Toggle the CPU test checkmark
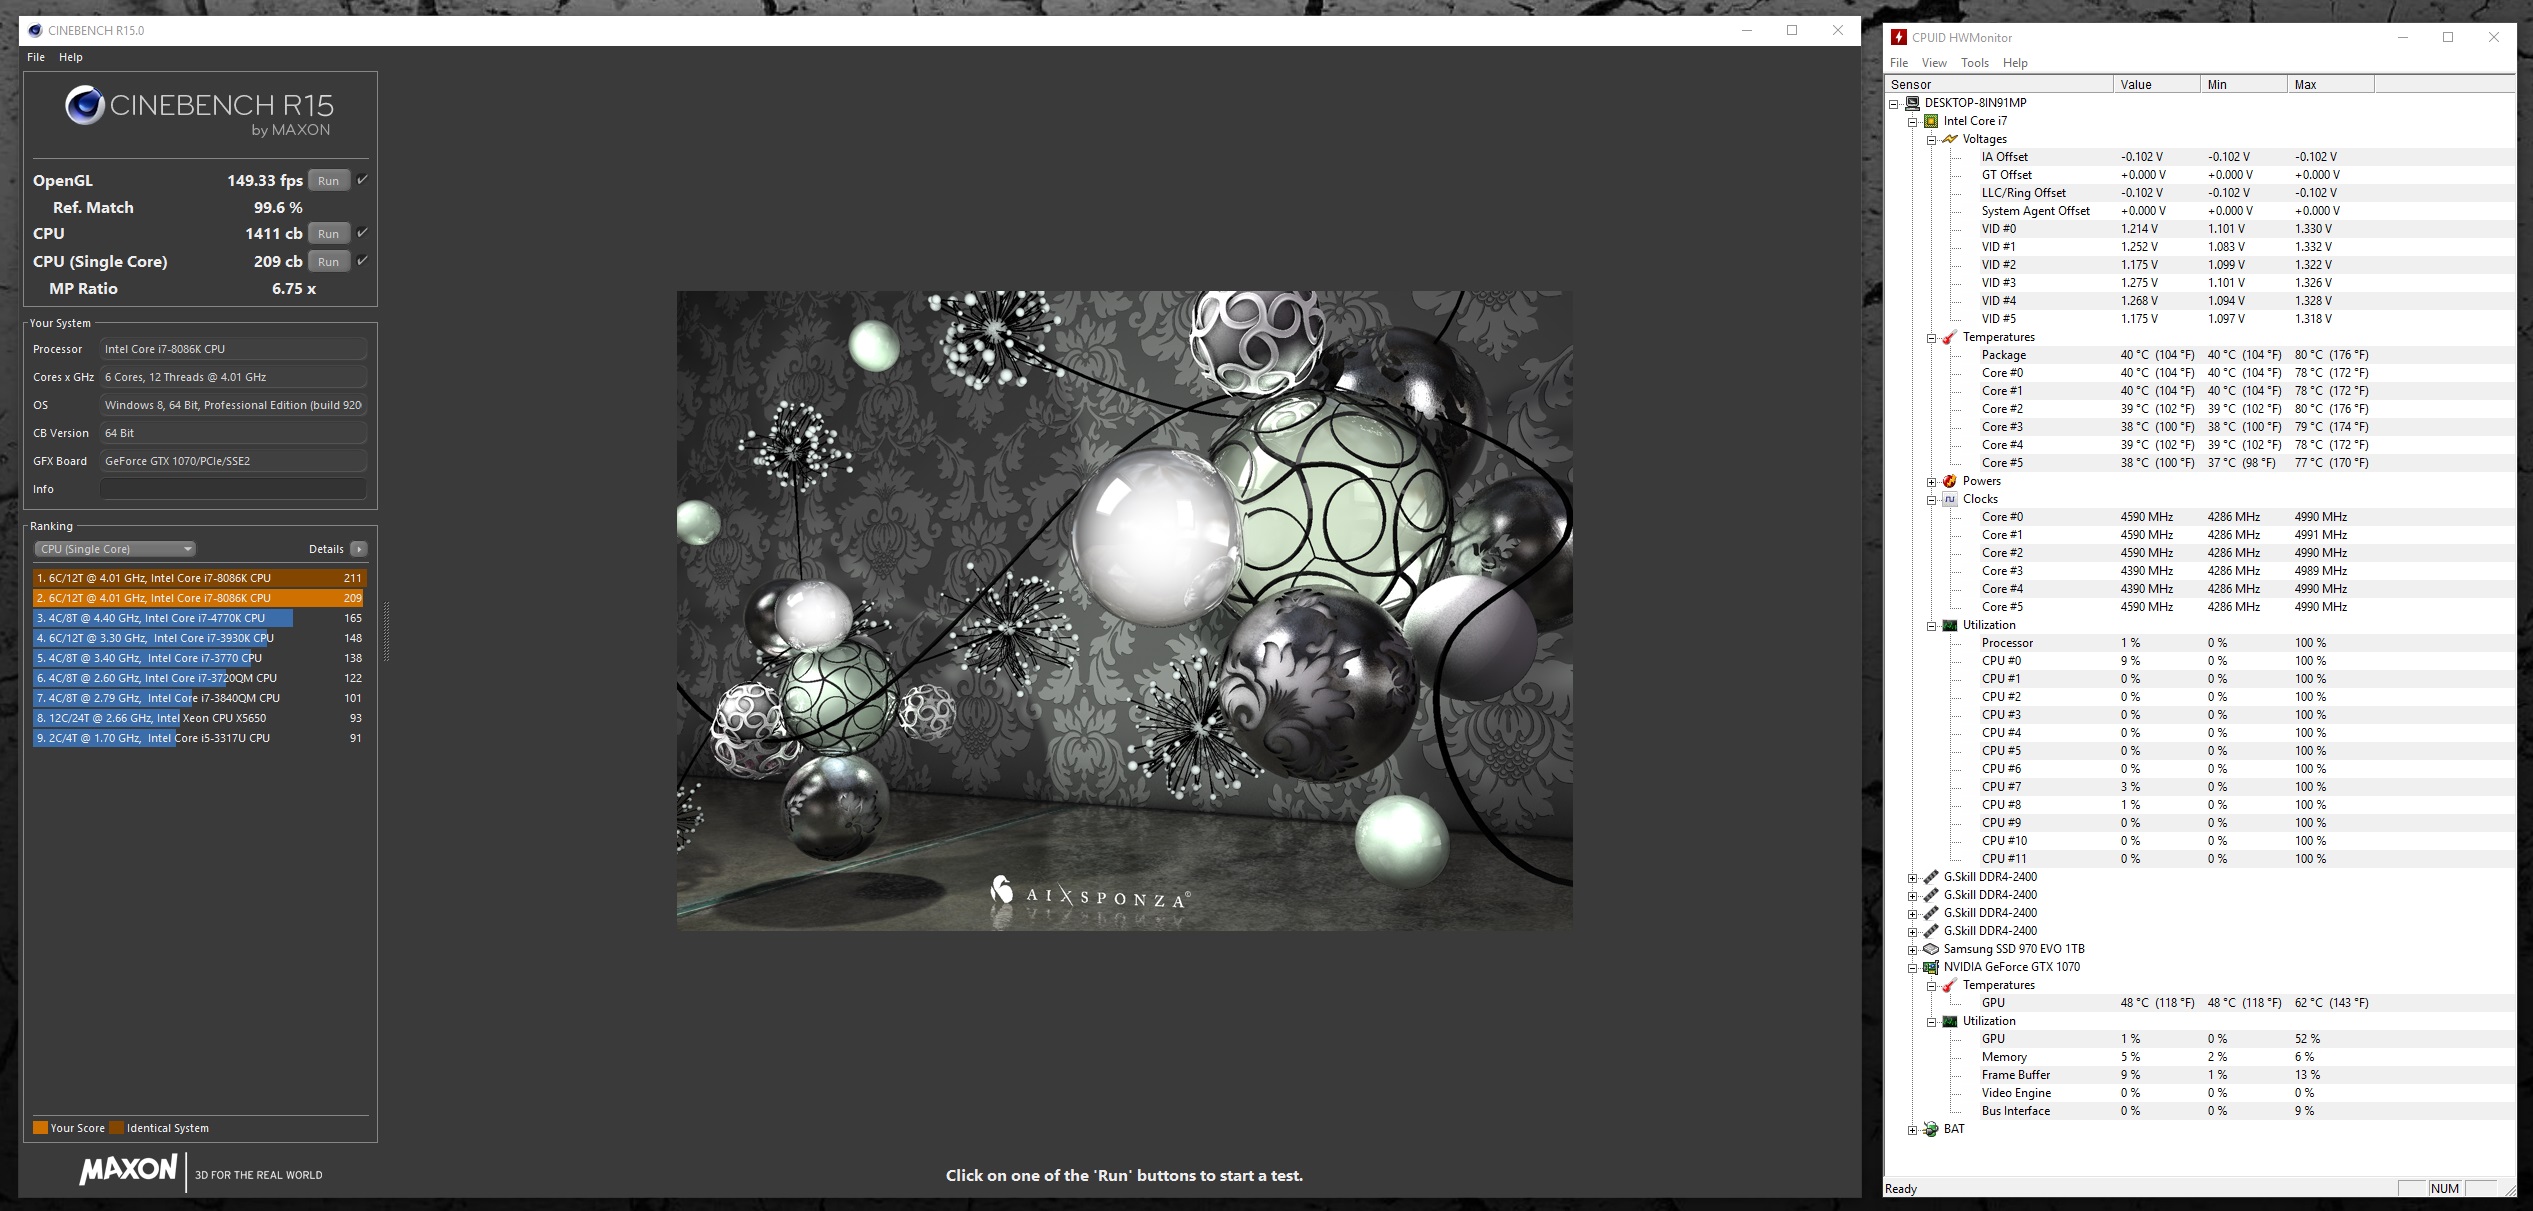Image resolution: width=2533 pixels, height=1211 pixels. pos(362,233)
